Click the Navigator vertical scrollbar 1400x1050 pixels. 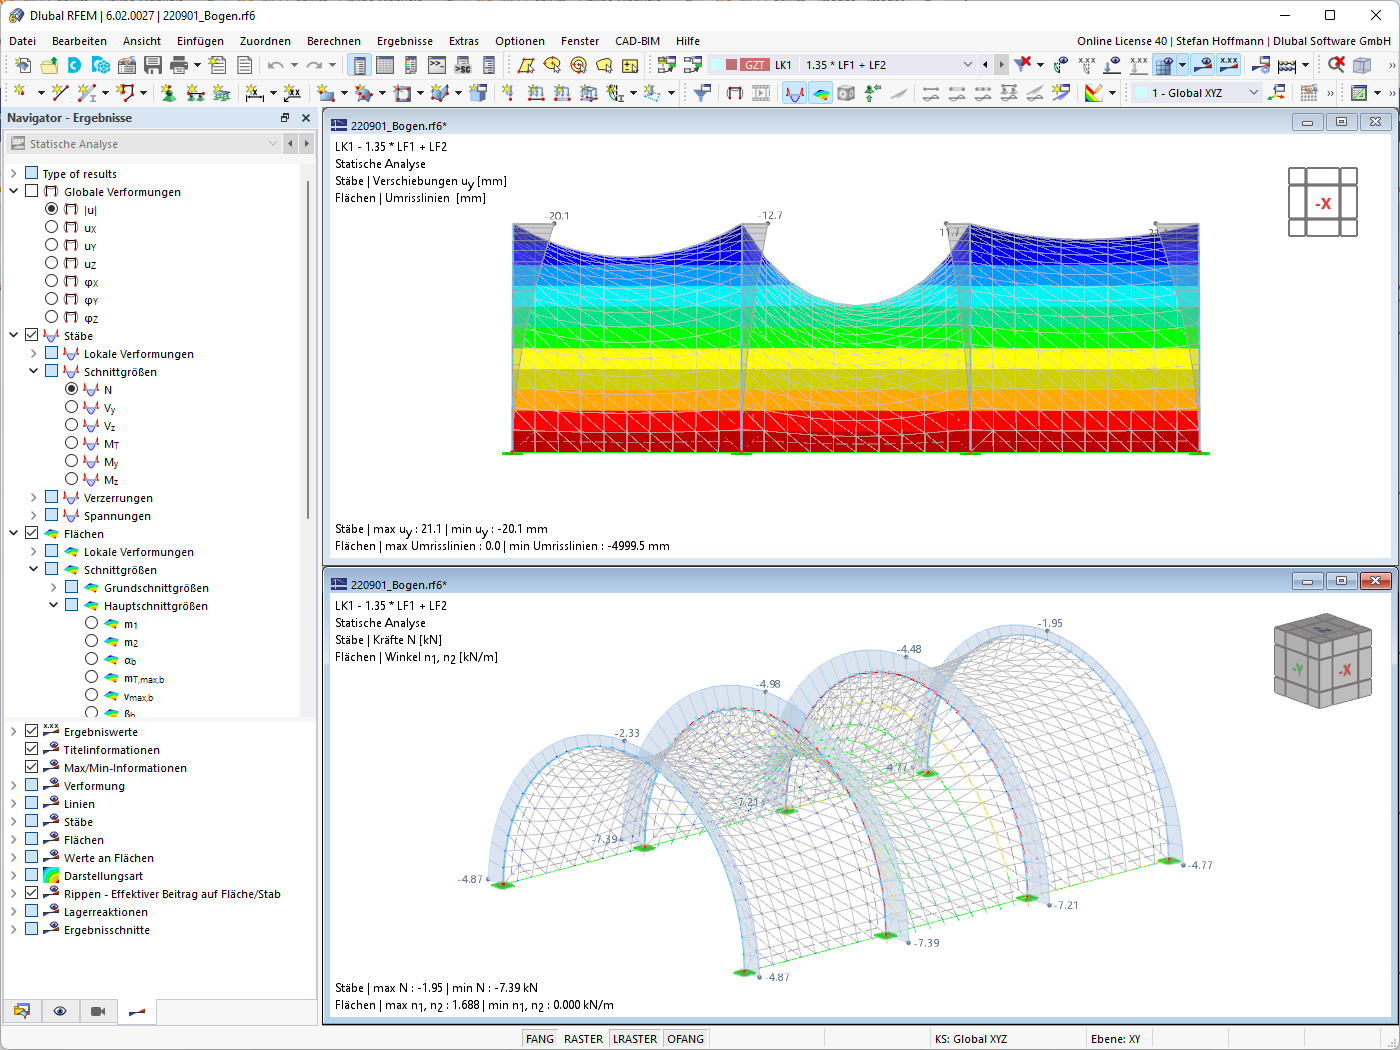click(x=307, y=350)
